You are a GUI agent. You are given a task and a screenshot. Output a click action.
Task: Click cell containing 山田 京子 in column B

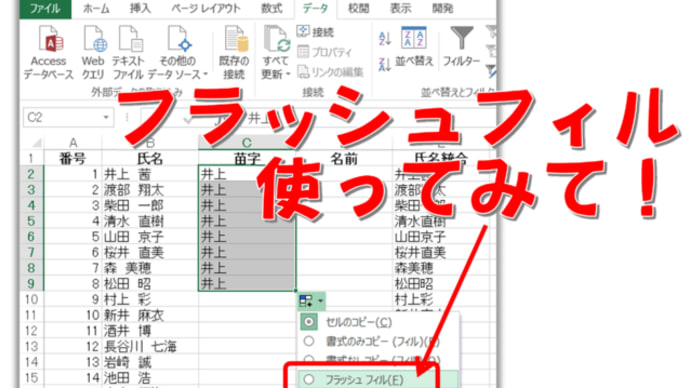[x=150, y=237]
